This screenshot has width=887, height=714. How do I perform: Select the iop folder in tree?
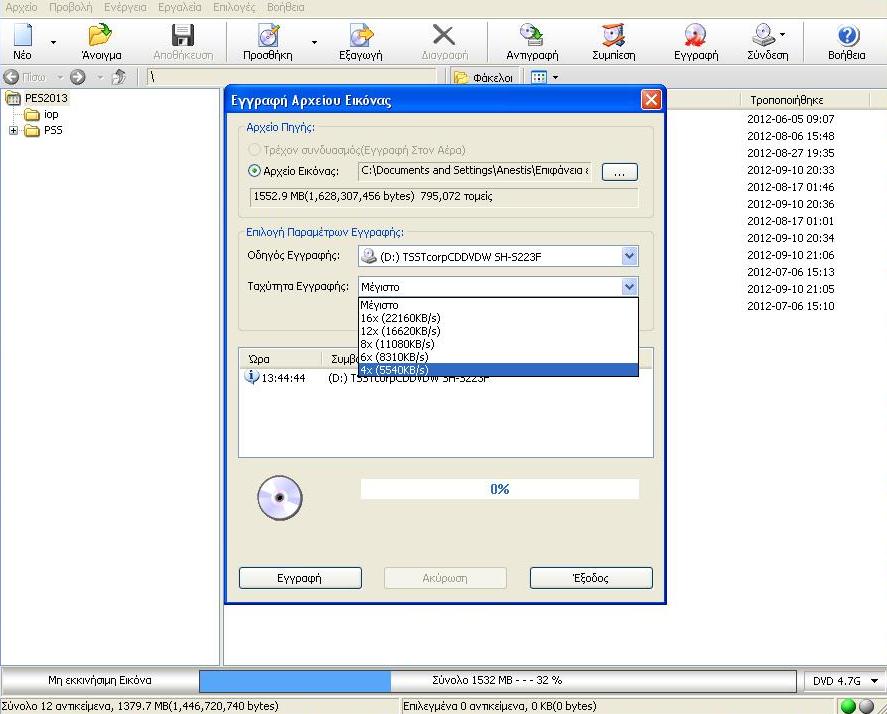[x=51, y=114]
